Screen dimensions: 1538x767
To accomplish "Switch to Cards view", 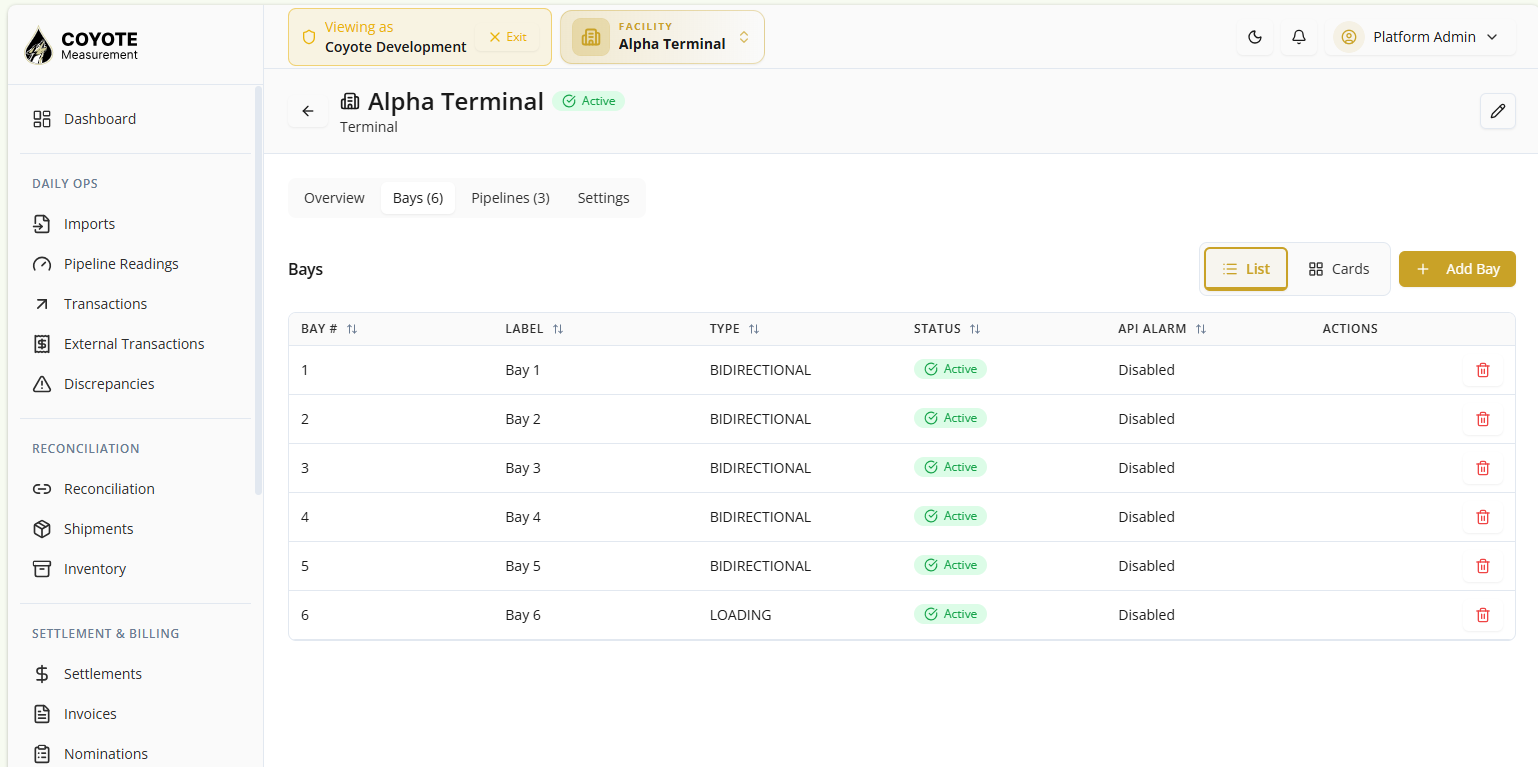I will click(1338, 269).
